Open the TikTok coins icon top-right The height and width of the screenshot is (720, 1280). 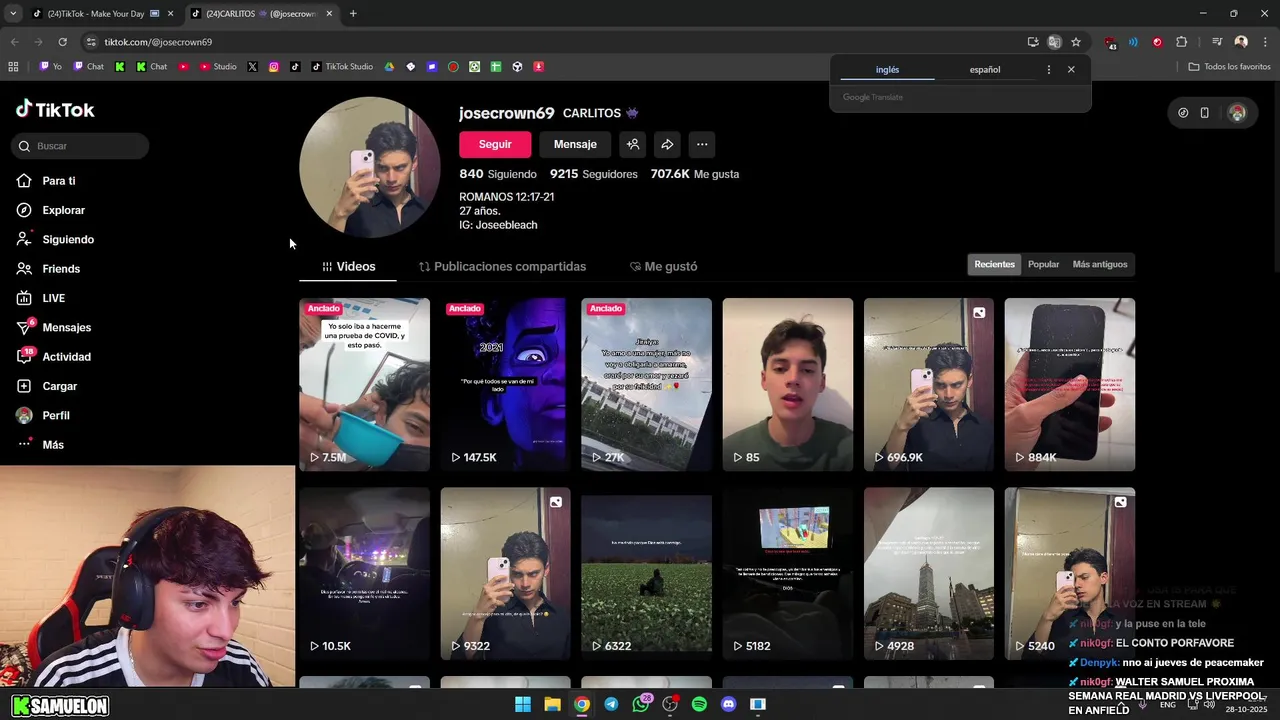[1183, 113]
